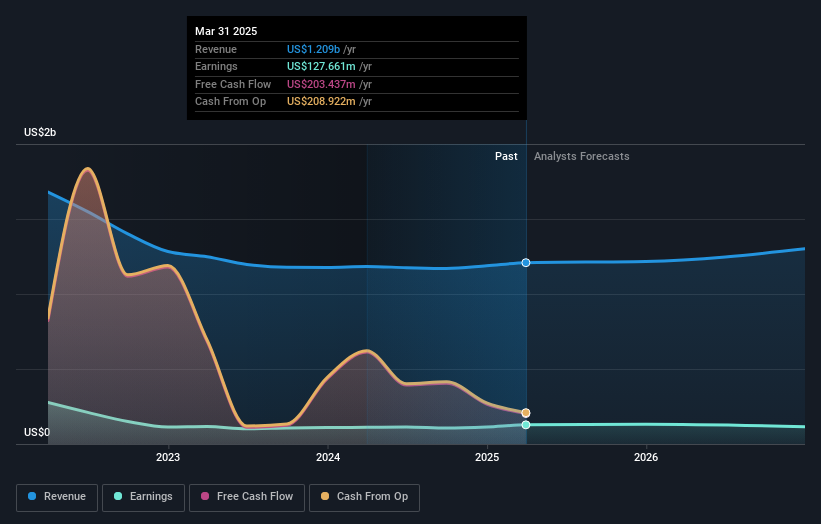Click the Free Cash Flow value US$203.437m

(321, 84)
